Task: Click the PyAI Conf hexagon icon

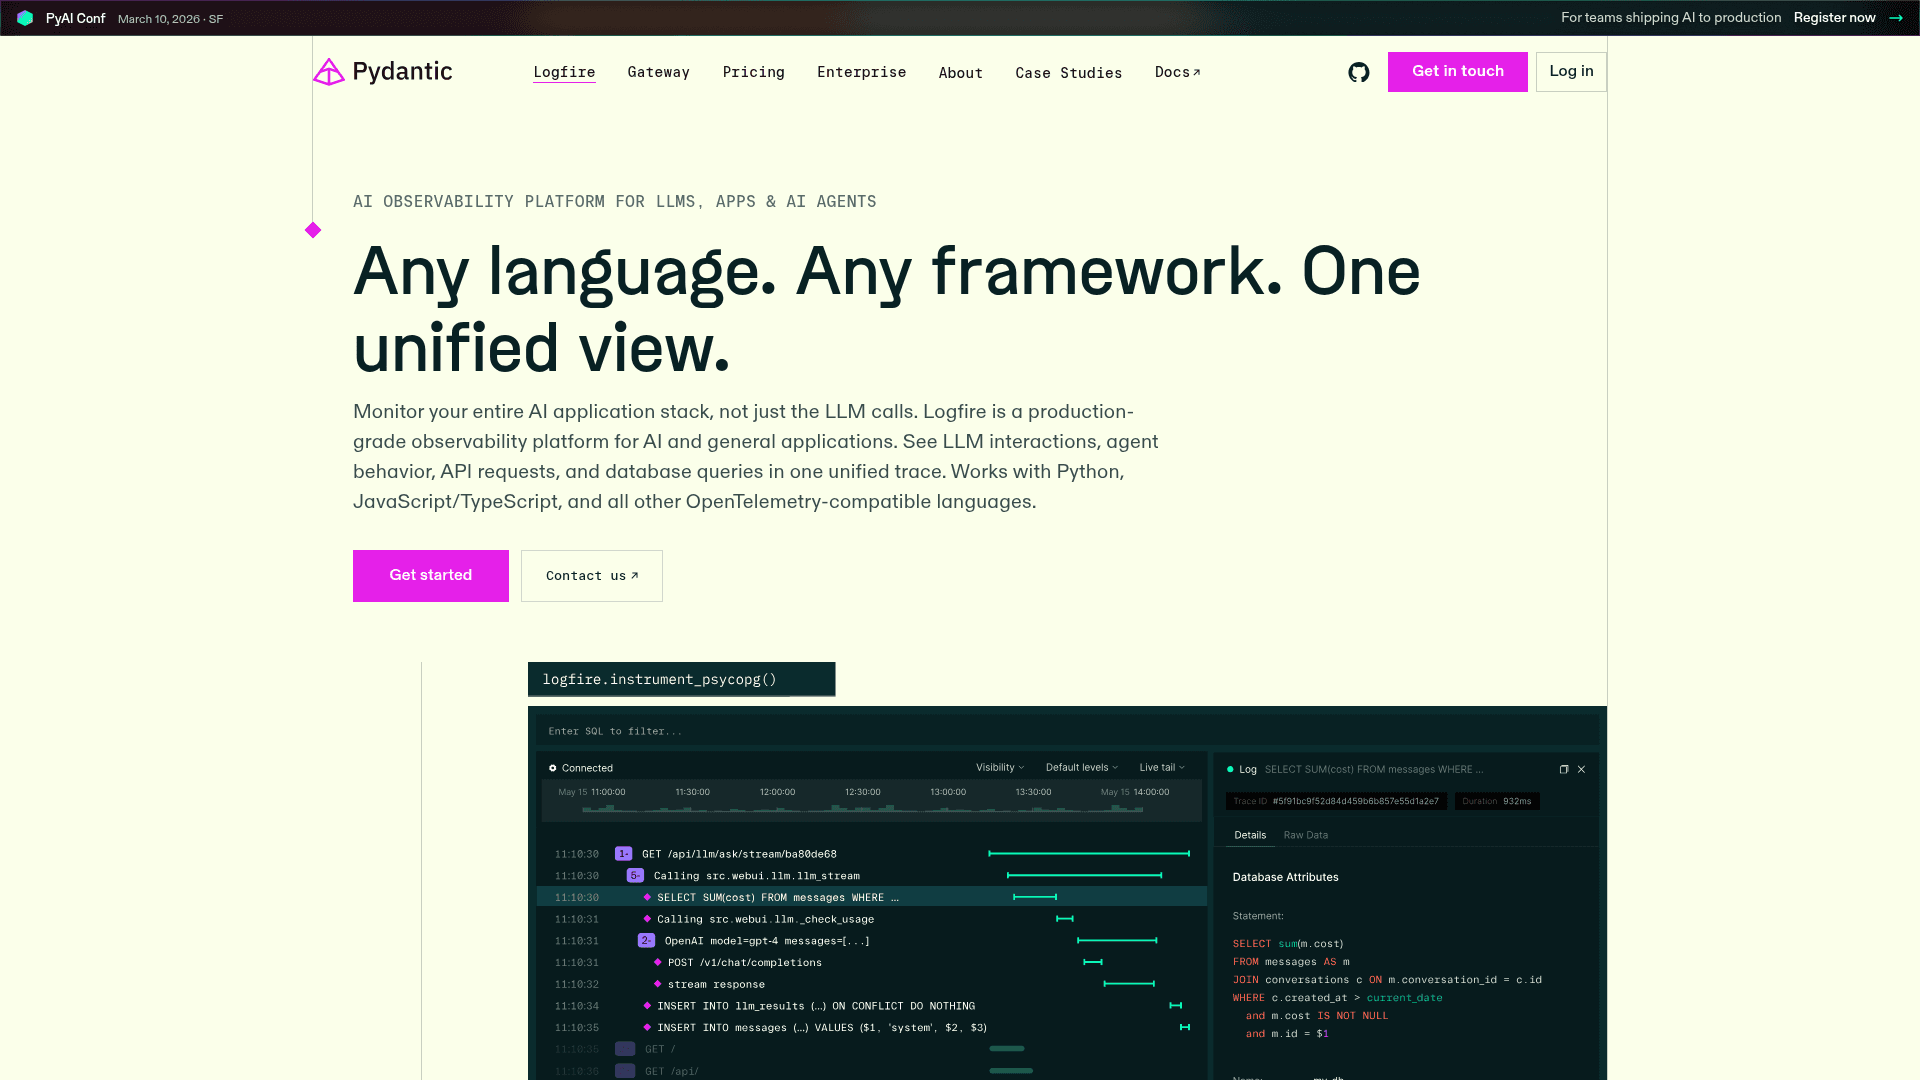Action: click(25, 18)
